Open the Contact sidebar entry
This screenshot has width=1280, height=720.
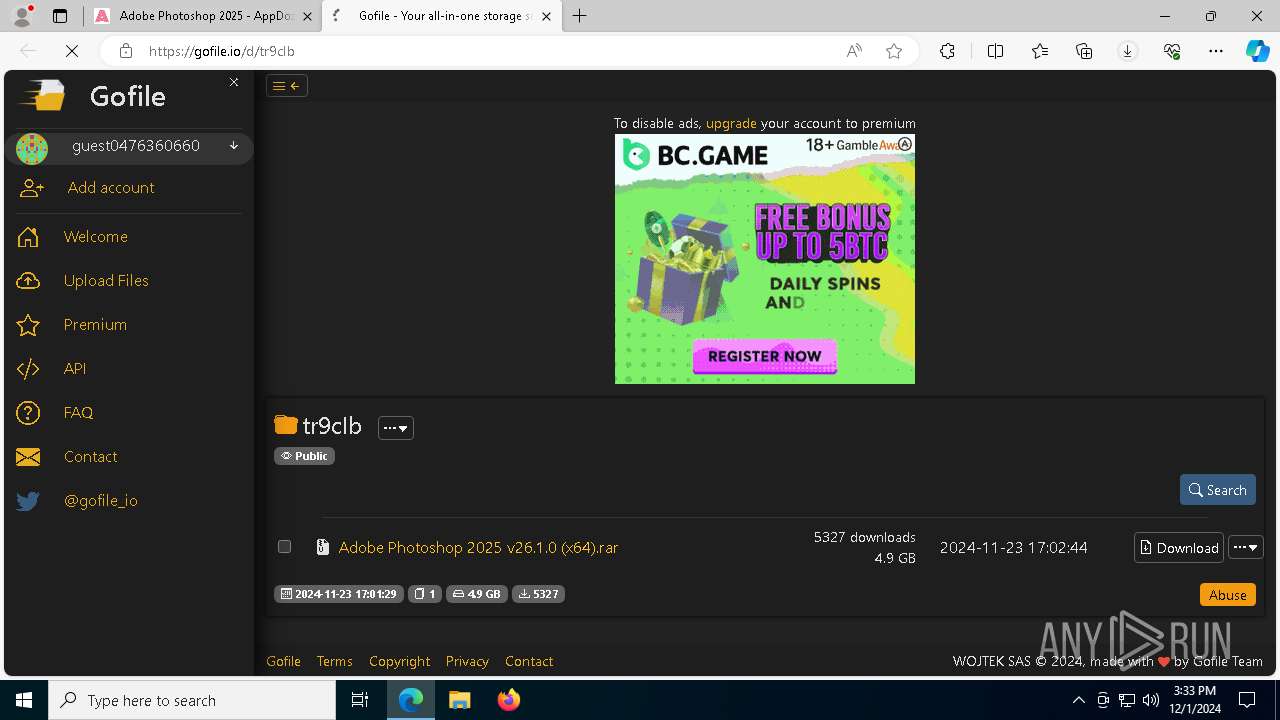click(x=91, y=457)
